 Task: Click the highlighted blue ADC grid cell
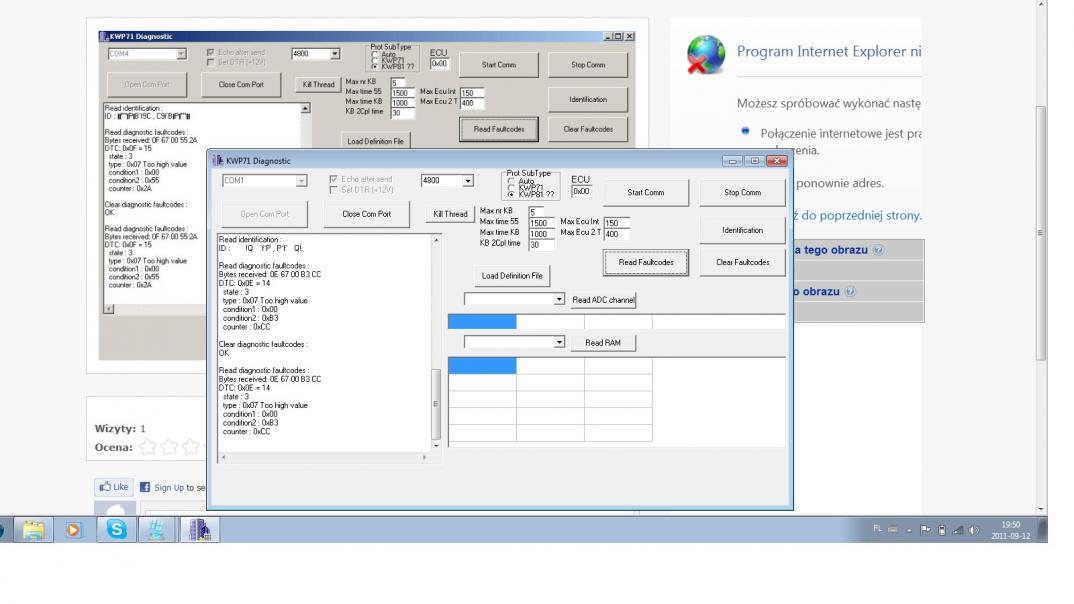(482, 321)
